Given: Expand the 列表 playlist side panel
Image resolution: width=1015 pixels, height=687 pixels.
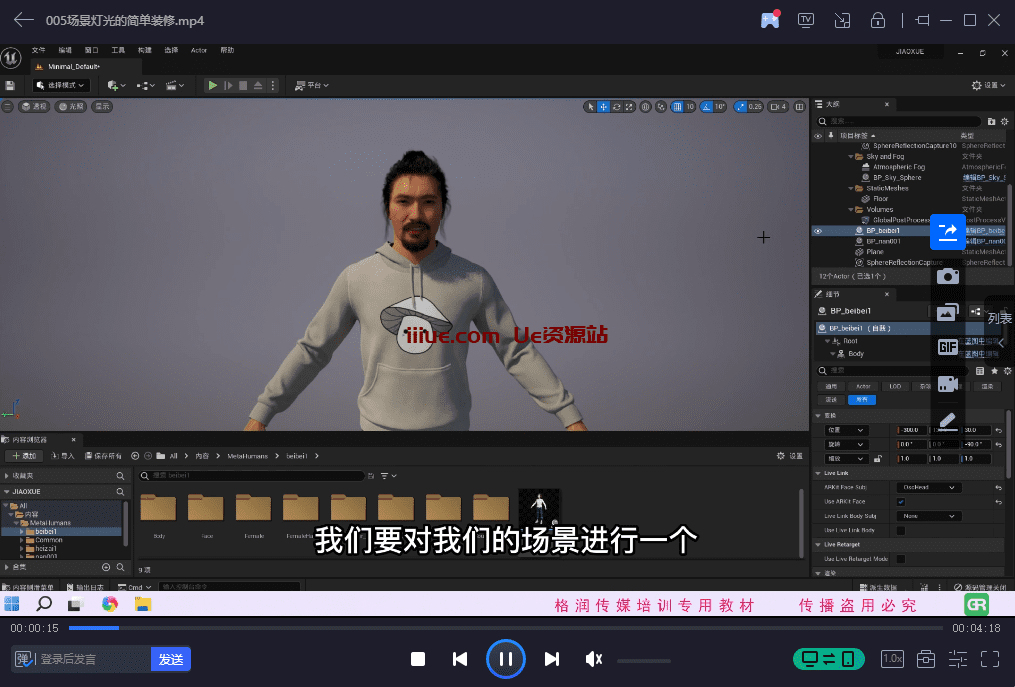Looking at the screenshot, I should (999, 319).
